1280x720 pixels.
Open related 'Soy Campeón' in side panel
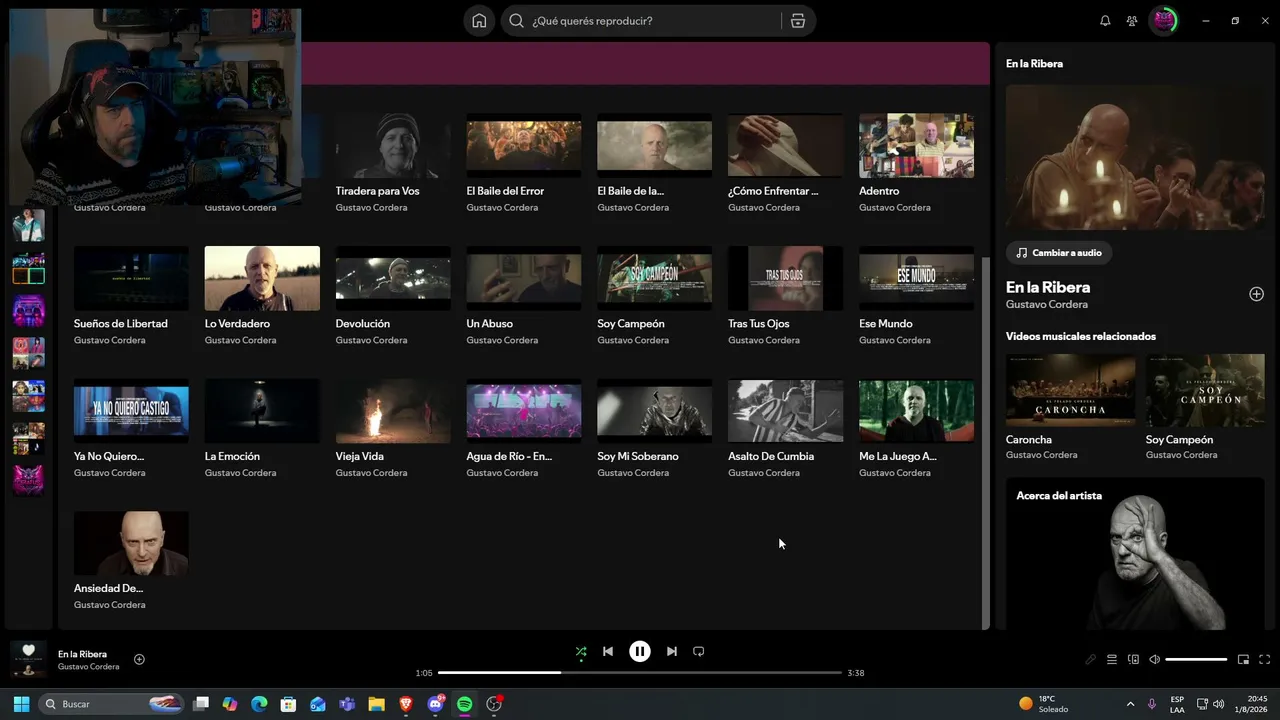pyautogui.click(x=1205, y=407)
